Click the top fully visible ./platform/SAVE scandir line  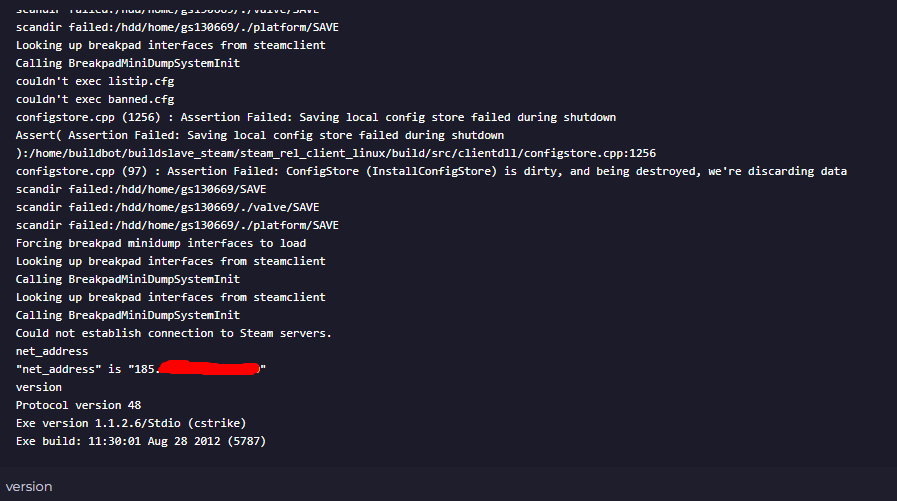click(177, 27)
